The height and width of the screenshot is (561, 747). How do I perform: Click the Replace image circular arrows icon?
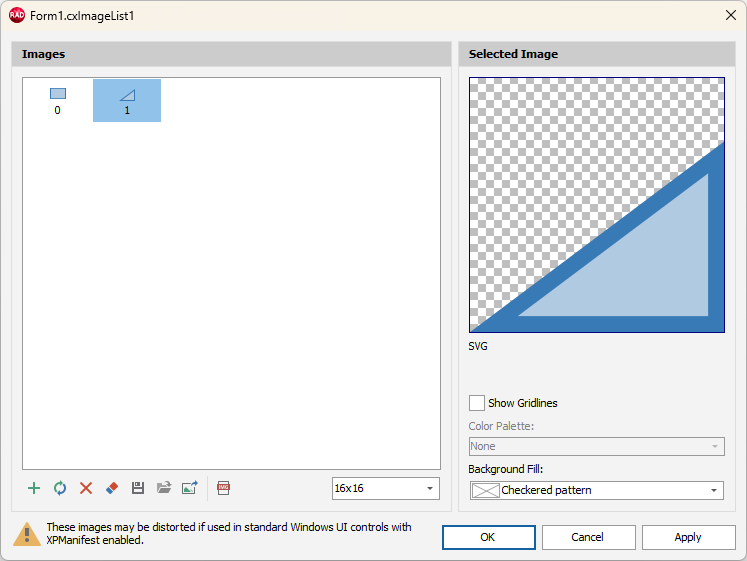pos(60,488)
